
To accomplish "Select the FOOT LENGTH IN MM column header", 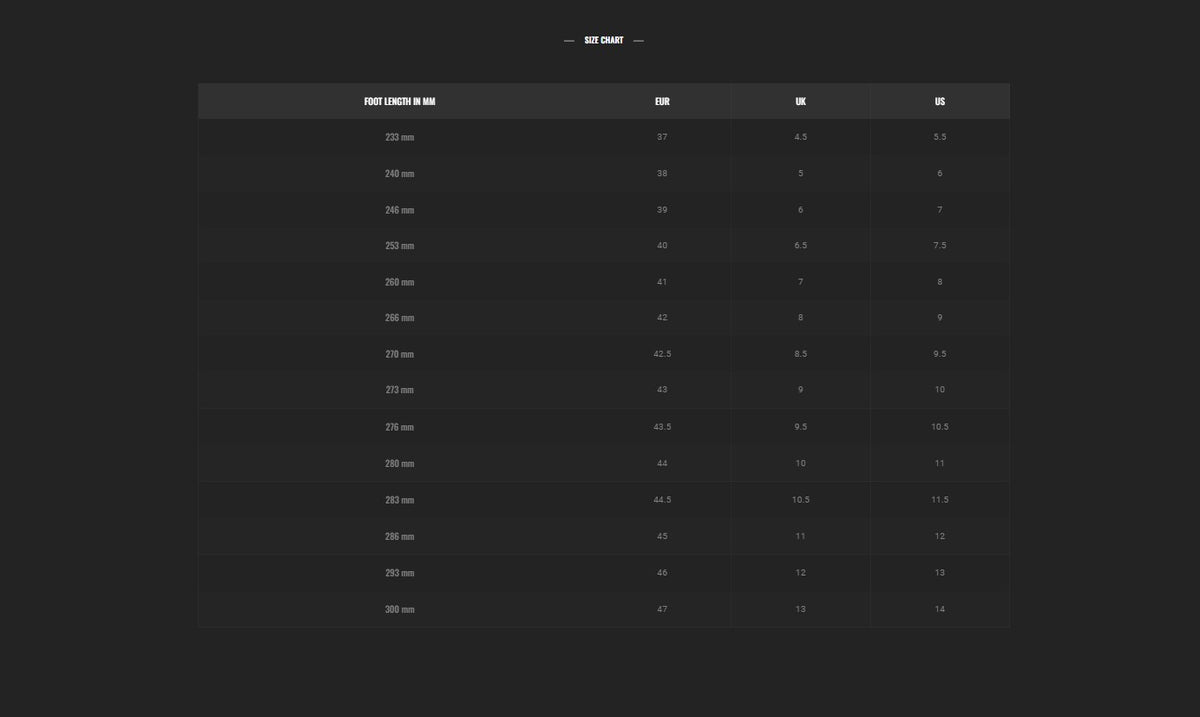I will click(x=400, y=101).
